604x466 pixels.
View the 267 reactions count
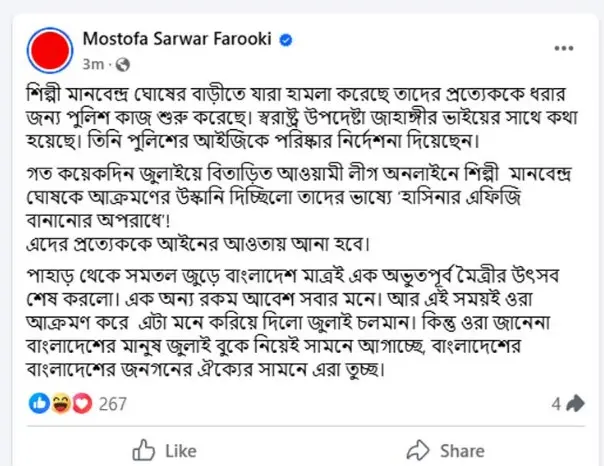(x=112, y=403)
